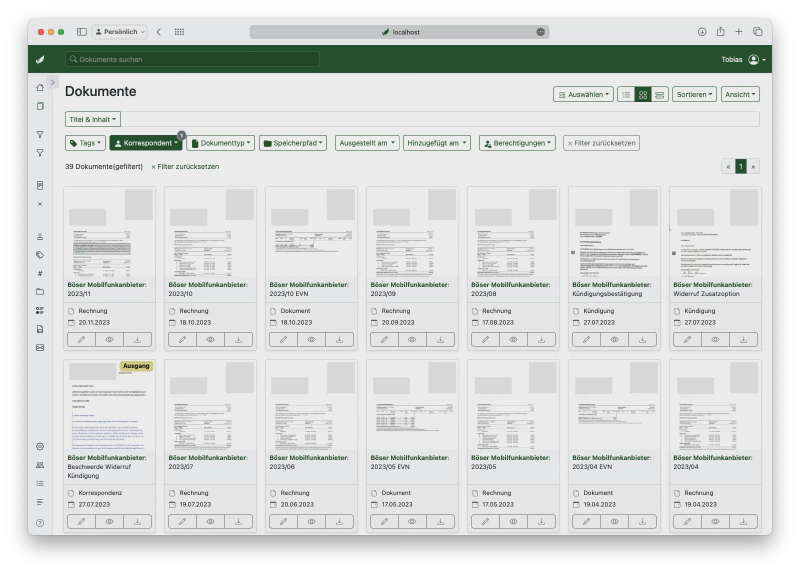Click the Dokumente suchen search field
Image resolution: width=800 pixels, height=572 pixels.
point(193,60)
